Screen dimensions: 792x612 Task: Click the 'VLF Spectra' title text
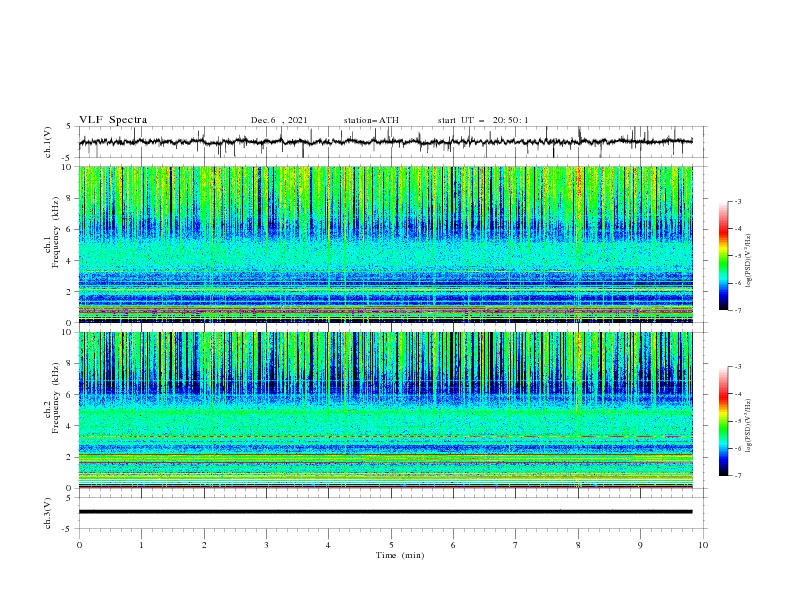113,120
